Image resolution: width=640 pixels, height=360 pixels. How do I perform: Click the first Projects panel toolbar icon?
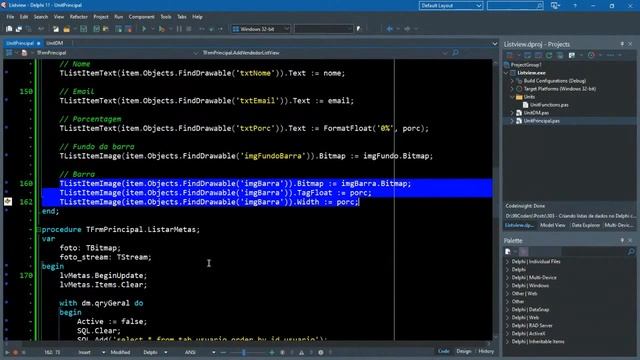click(x=509, y=55)
